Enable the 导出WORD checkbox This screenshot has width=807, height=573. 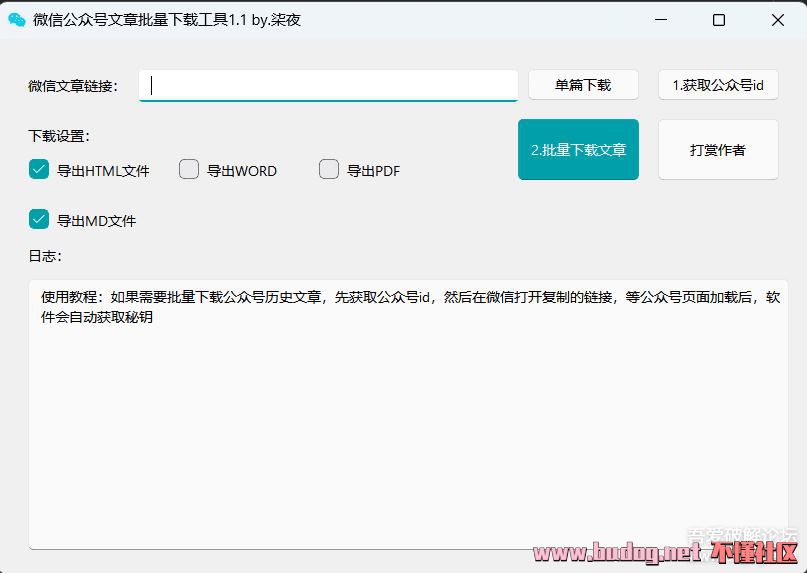(189, 169)
